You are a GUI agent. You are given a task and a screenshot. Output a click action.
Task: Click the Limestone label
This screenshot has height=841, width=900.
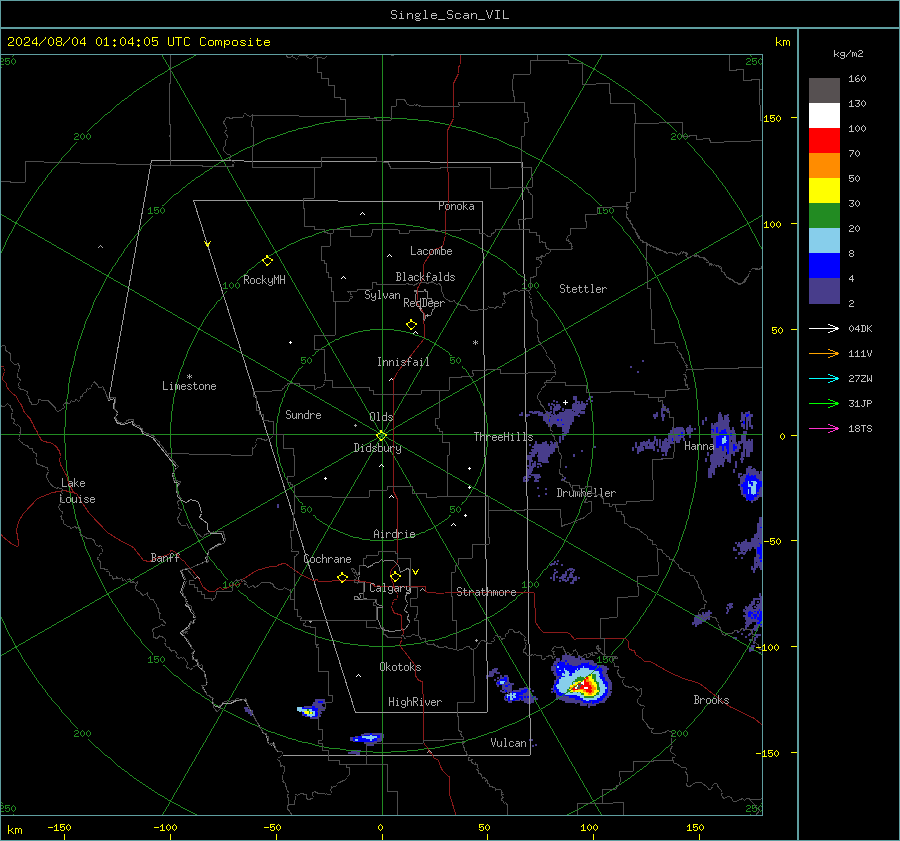coord(189,386)
